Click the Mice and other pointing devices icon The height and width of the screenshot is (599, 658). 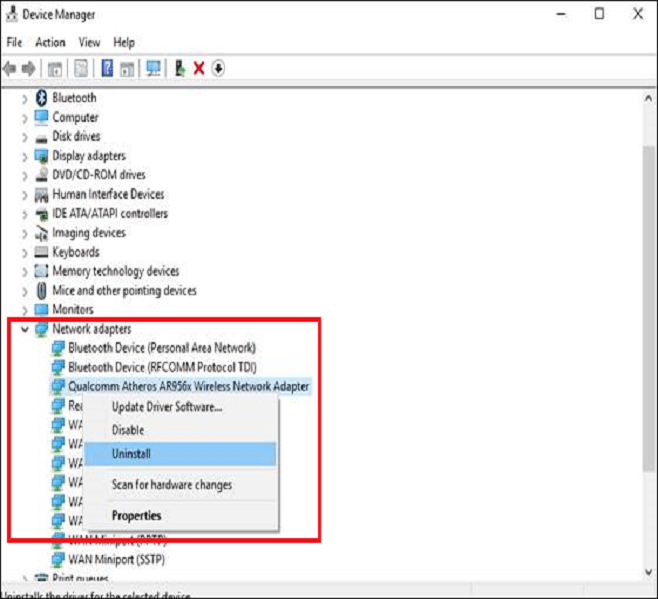tap(41, 290)
